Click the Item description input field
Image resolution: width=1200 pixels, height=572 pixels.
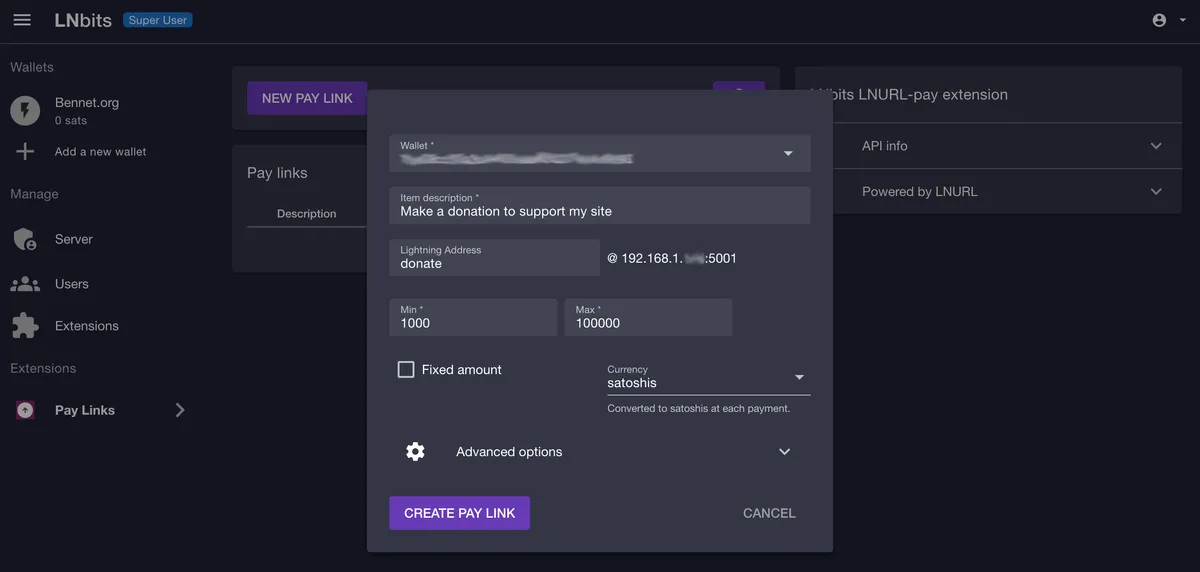pos(599,211)
